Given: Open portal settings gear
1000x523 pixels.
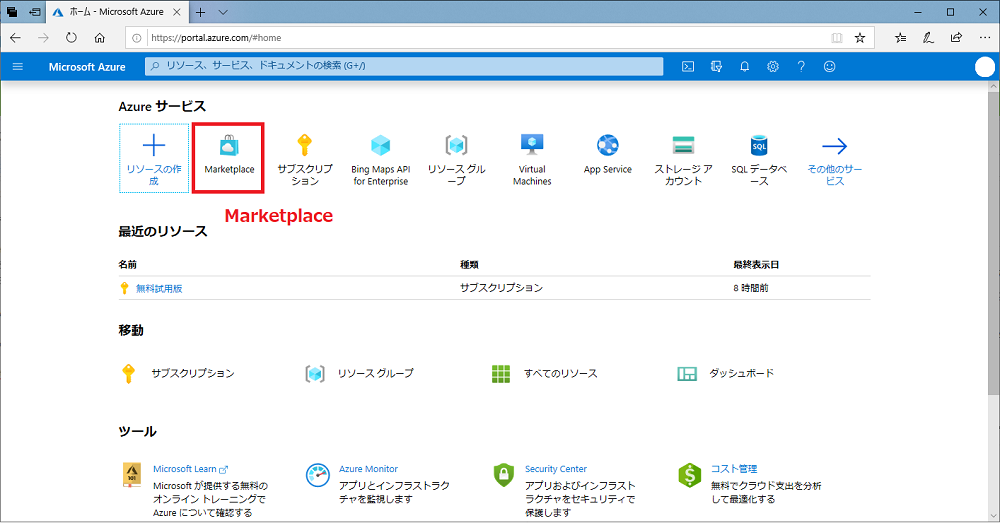Looking at the screenshot, I should click(x=773, y=66).
